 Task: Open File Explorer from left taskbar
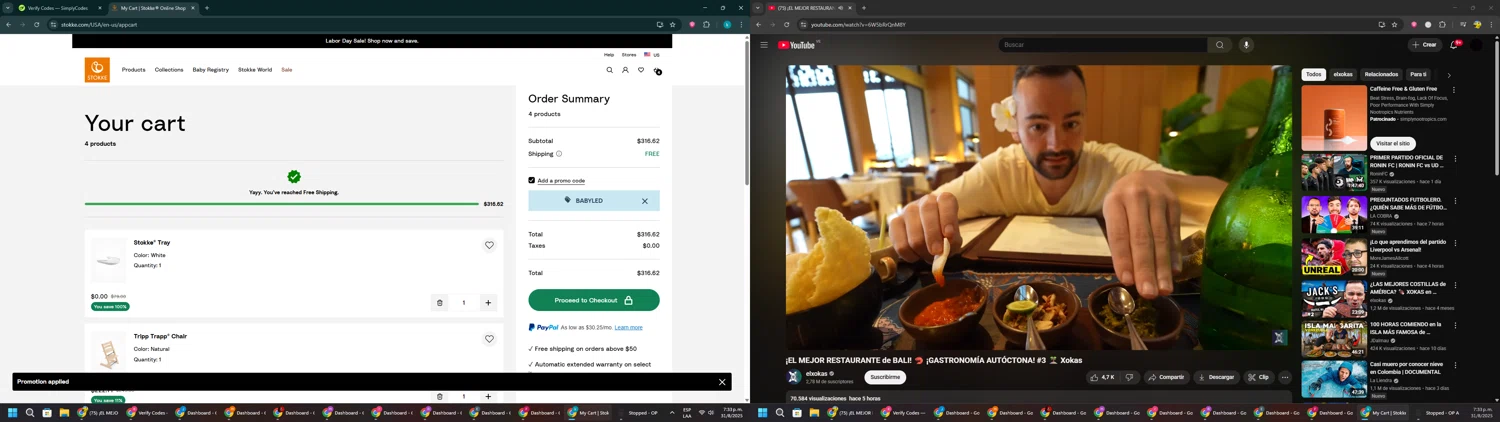(x=64, y=412)
